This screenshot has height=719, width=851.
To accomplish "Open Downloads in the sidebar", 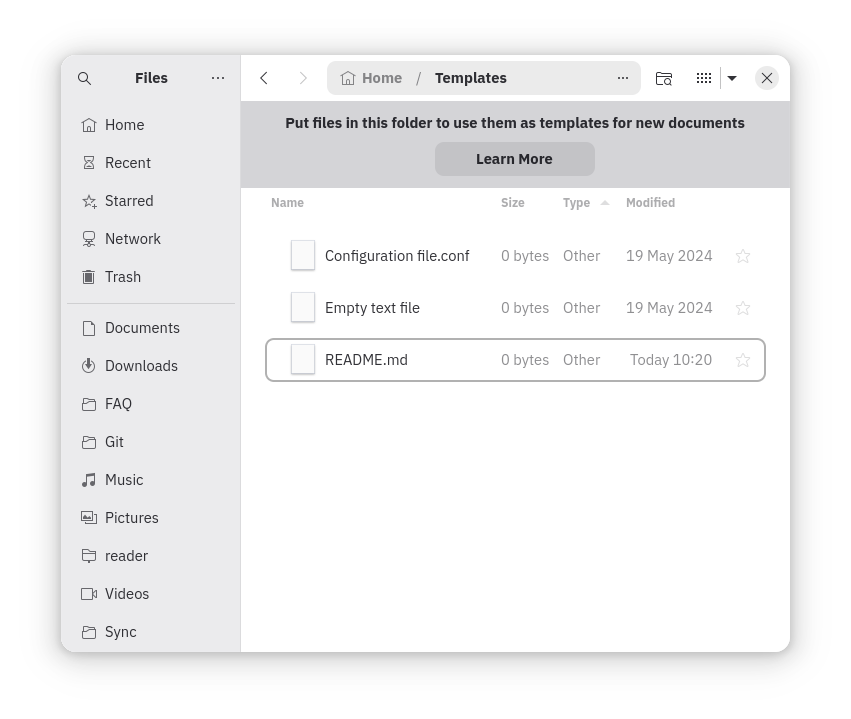I will (x=151, y=366).
